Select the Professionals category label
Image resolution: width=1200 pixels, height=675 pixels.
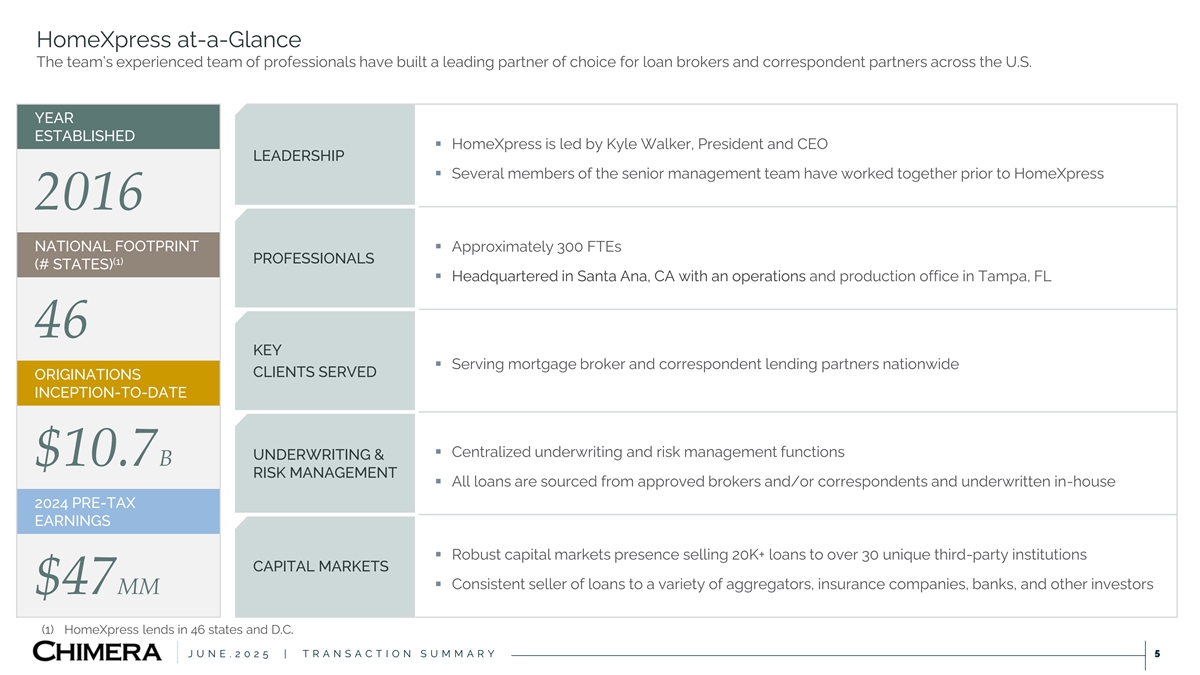tap(313, 259)
